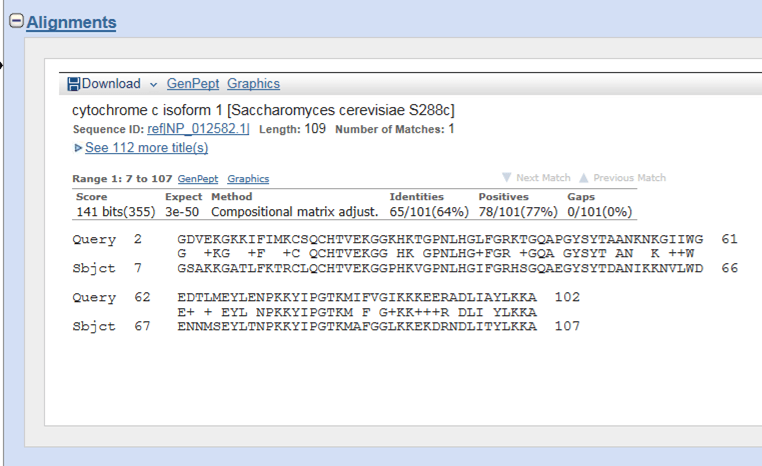This screenshot has height=466, width=762.
Task: Collapse the Alignments section with minus icon
Action: pyautogui.click(x=16, y=22)
